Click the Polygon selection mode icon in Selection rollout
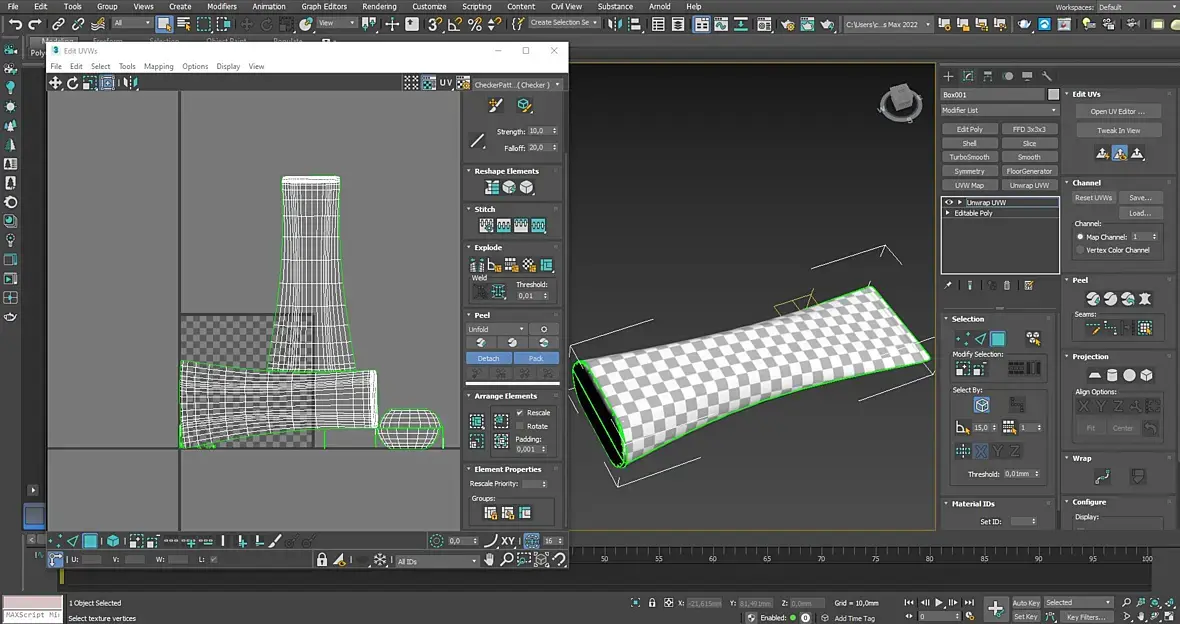 (998, 339)
